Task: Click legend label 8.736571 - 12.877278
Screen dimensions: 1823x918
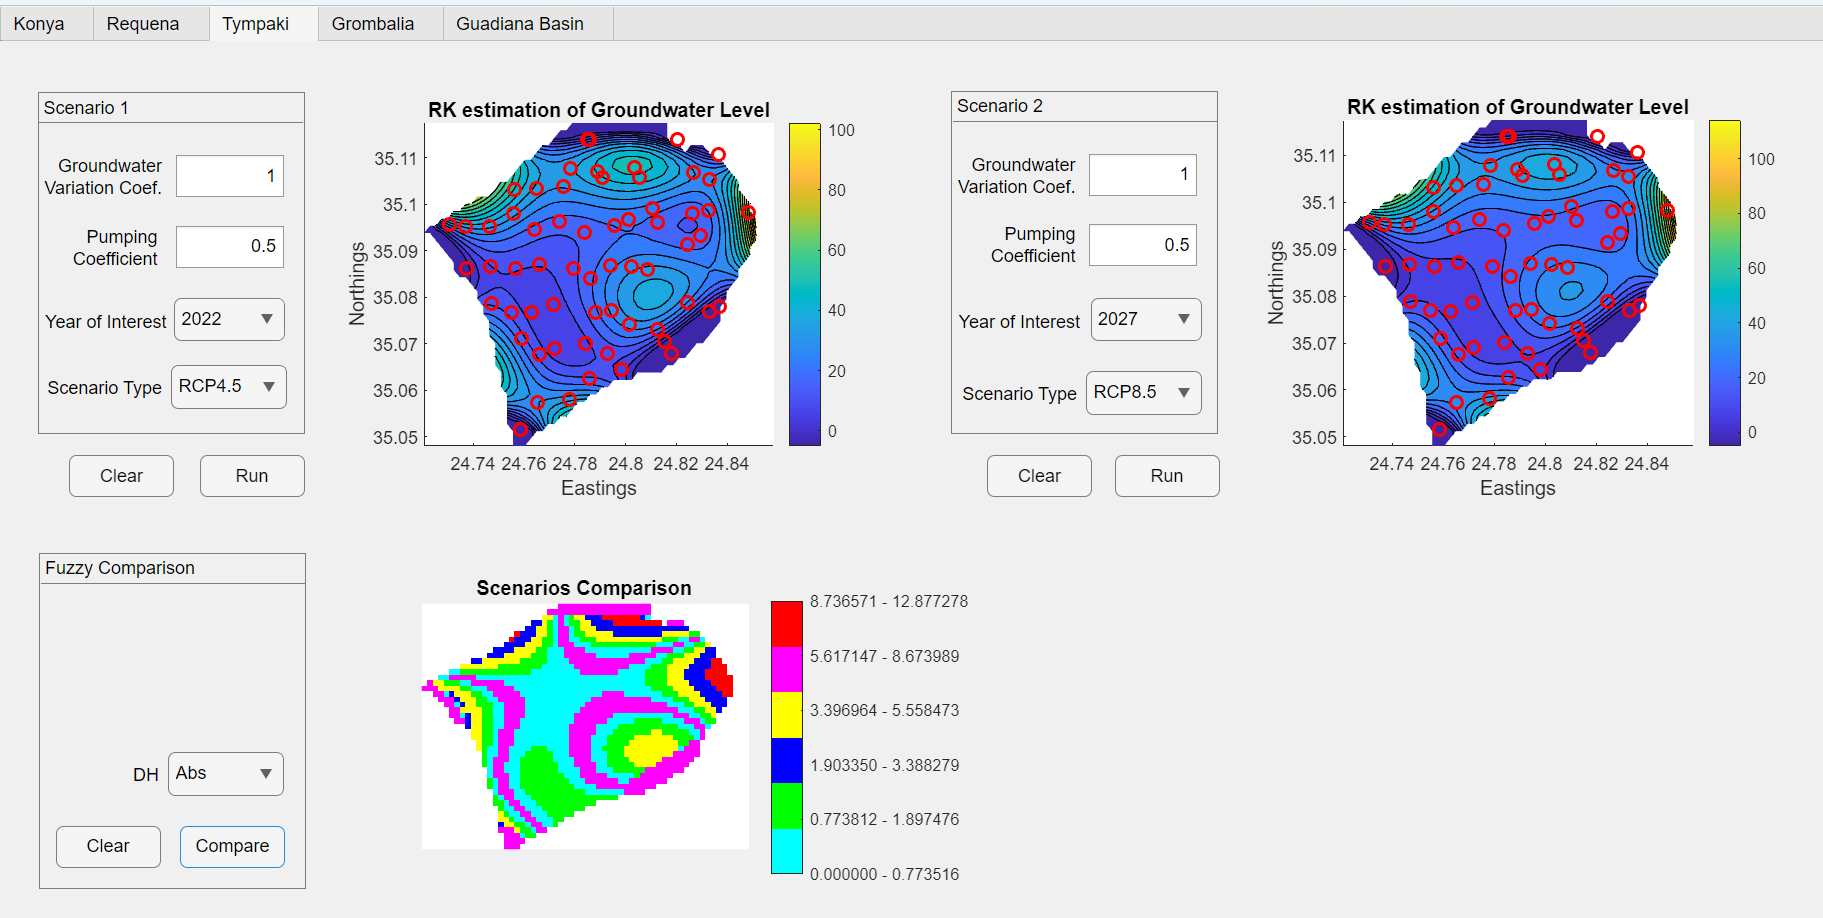Action: point(889,601)
